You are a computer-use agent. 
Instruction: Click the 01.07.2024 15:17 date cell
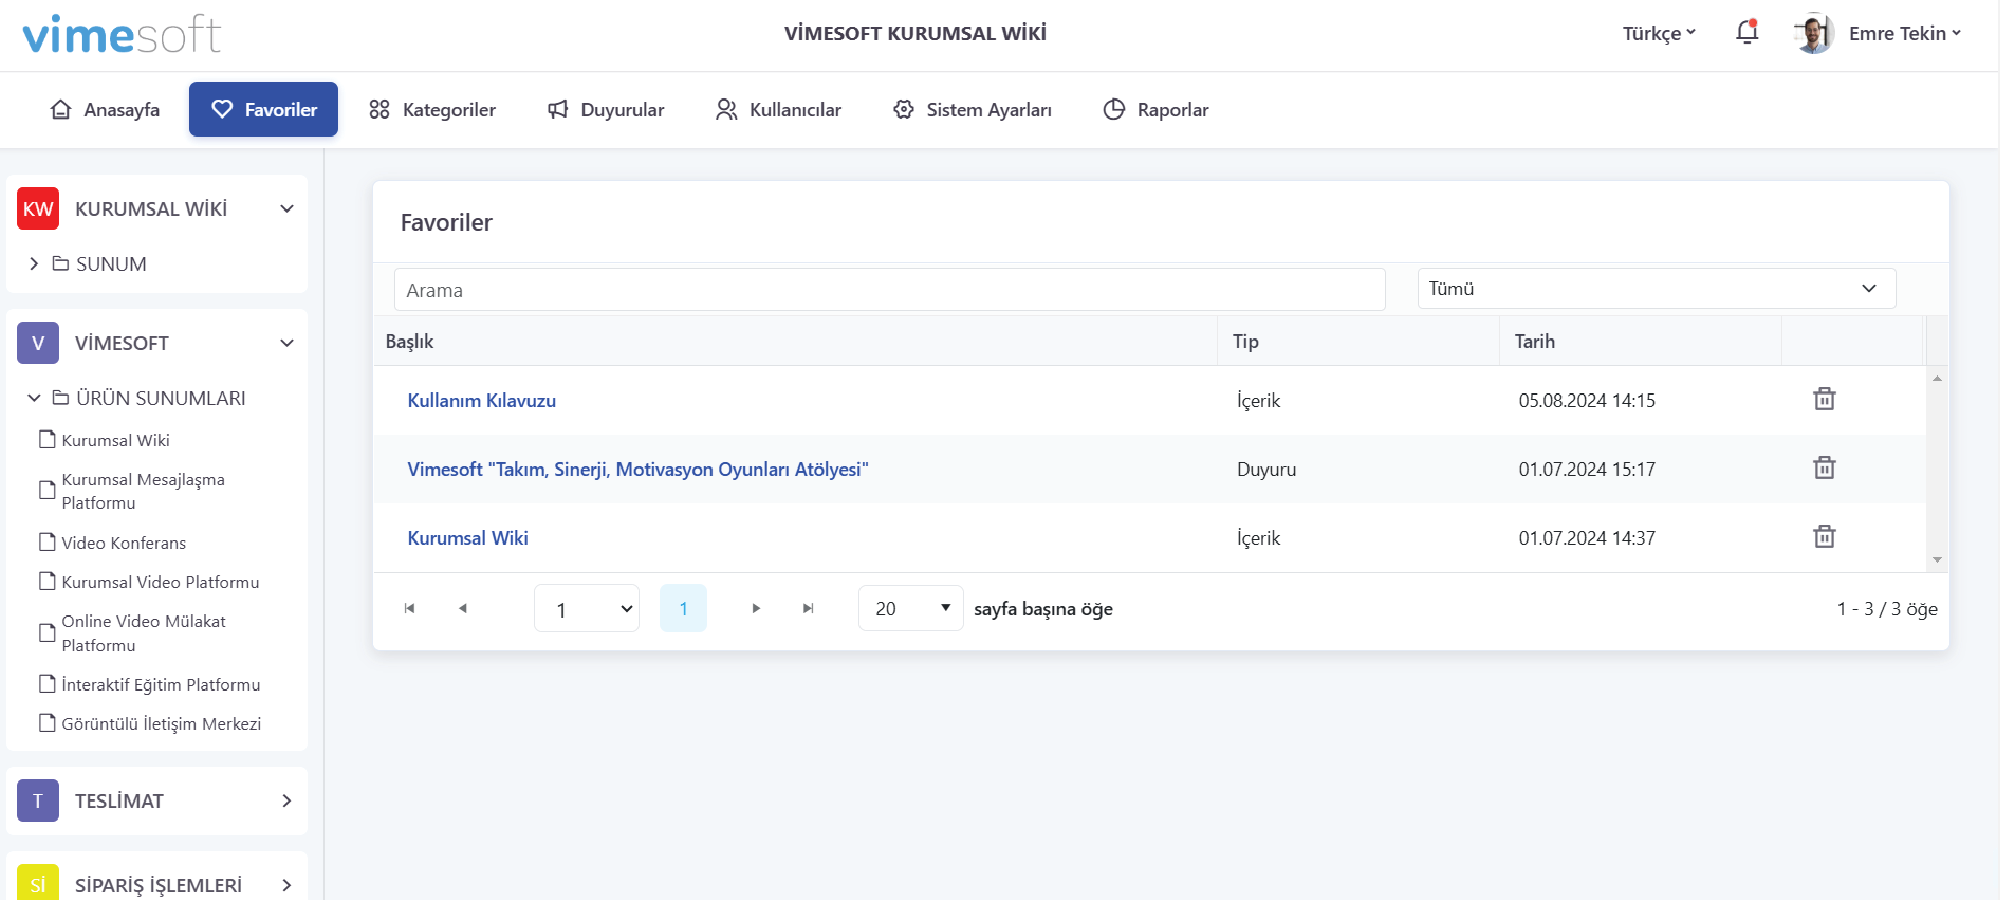[1587, 469]
